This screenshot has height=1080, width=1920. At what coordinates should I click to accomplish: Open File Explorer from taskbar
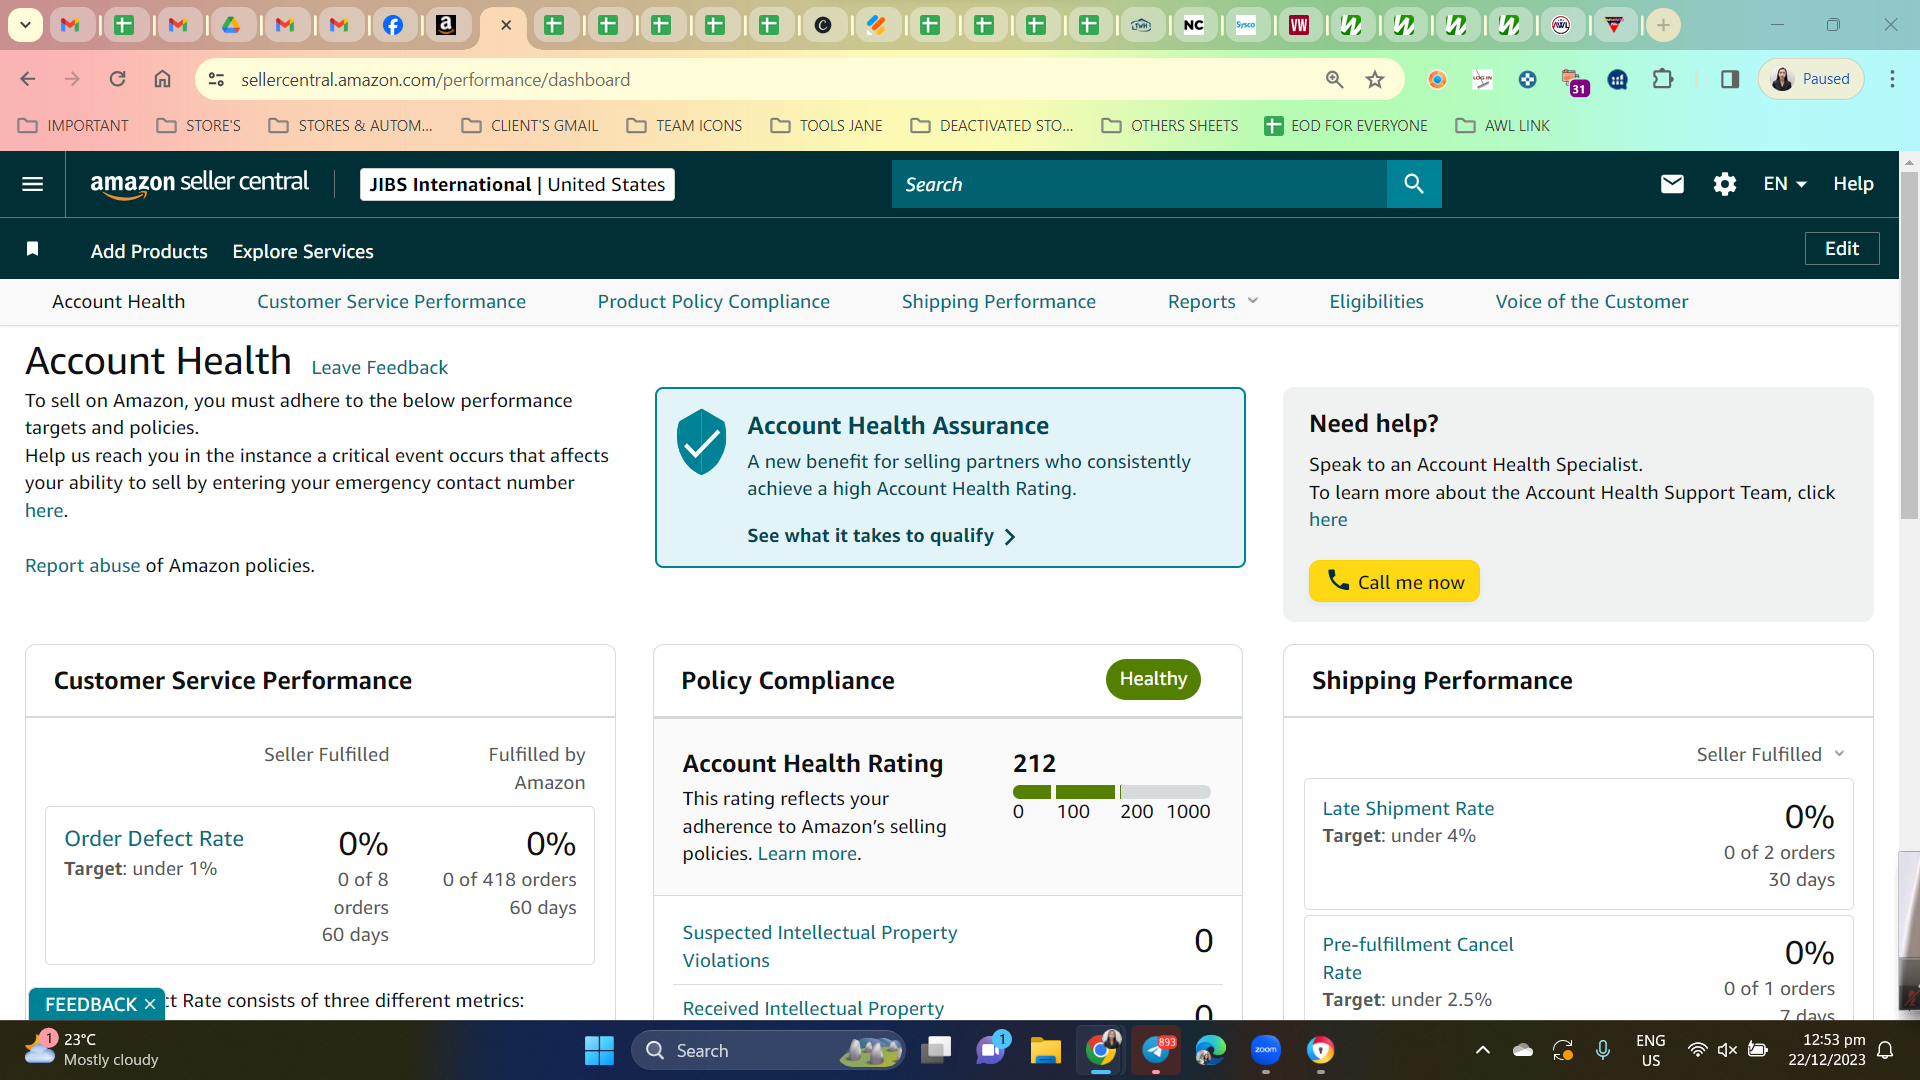(1045, 1050)
